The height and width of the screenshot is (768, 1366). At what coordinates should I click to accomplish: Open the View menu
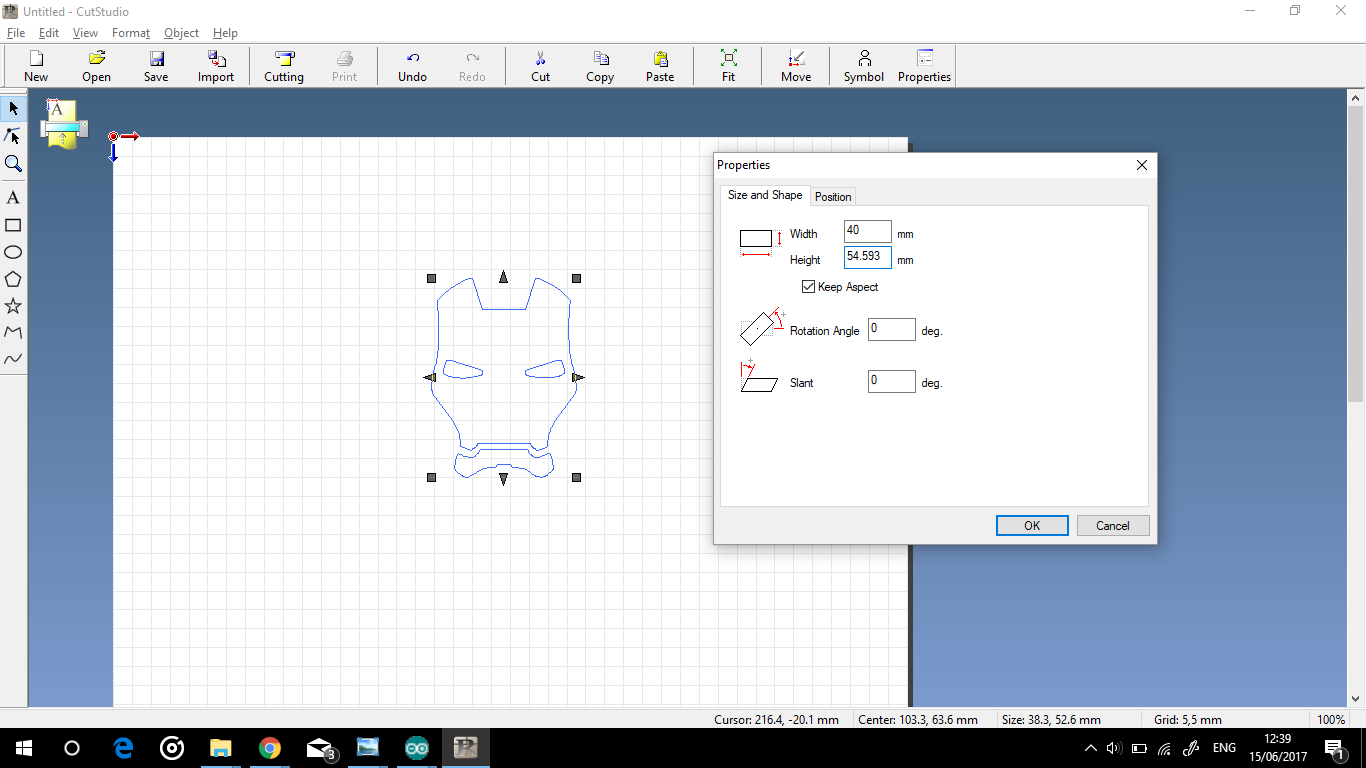coord(85,33)
